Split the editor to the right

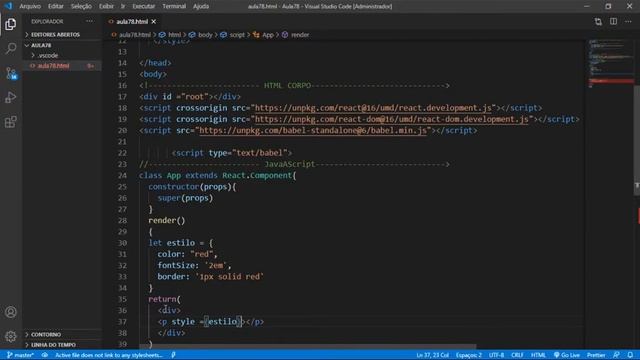(613, 22)
